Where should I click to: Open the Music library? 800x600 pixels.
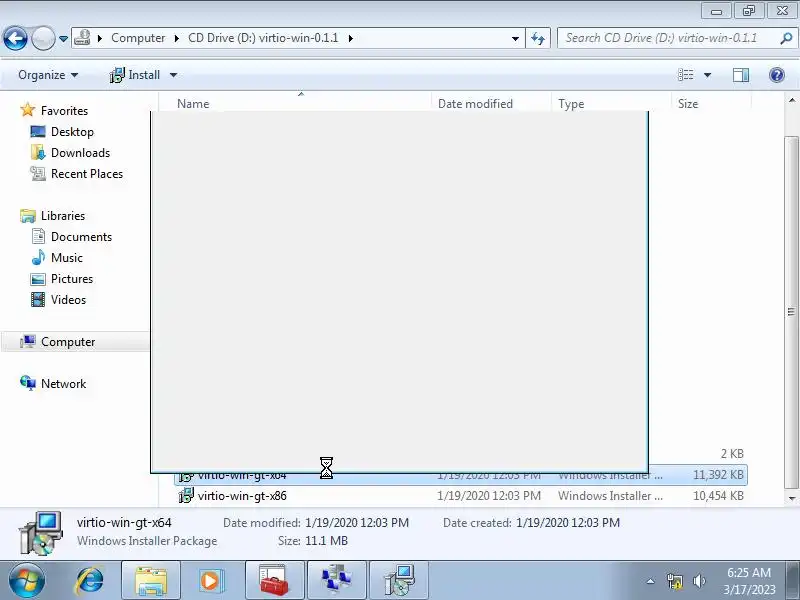pos(67,258)
